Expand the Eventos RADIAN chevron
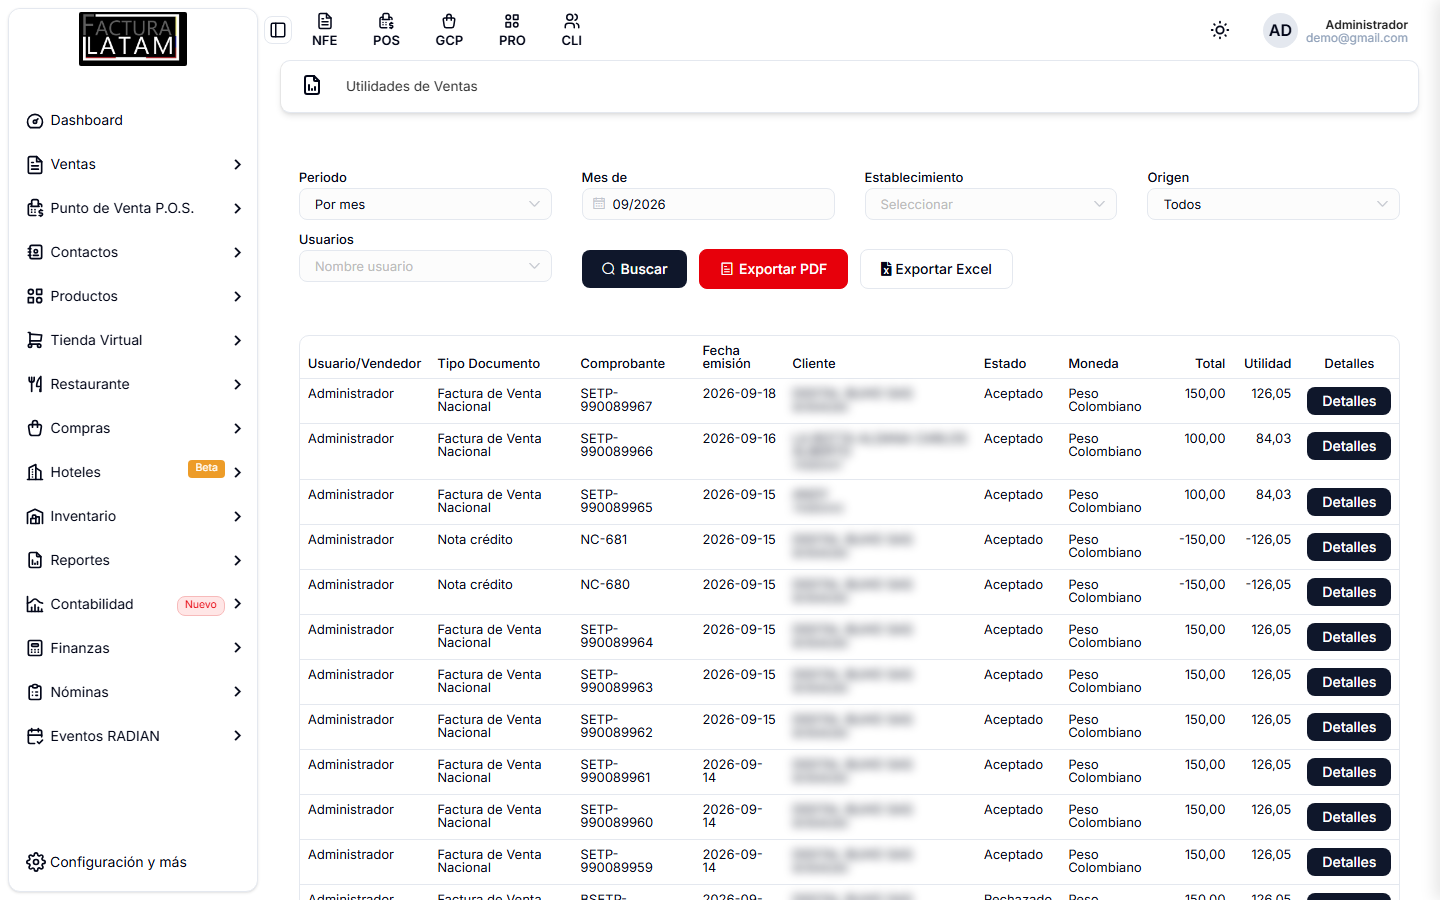Viewport: 1440px width, 900px height. 237,737
